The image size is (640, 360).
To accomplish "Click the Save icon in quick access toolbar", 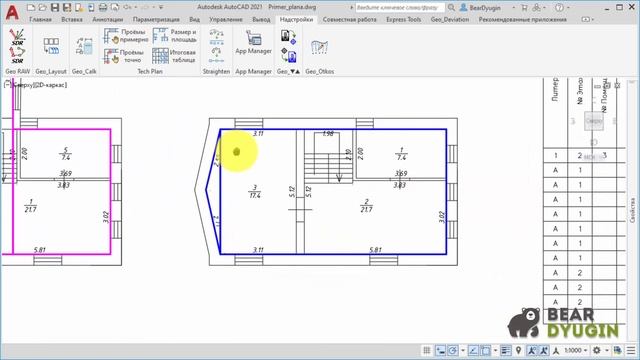I will (55, 7).
